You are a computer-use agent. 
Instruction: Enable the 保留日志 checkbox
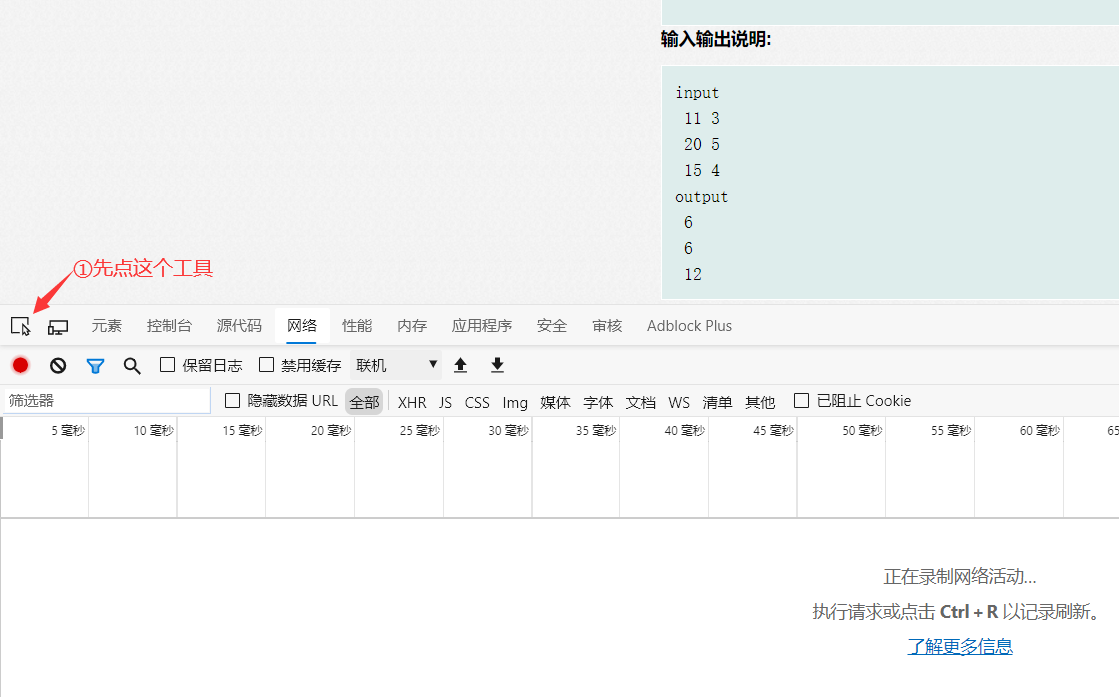166,364
